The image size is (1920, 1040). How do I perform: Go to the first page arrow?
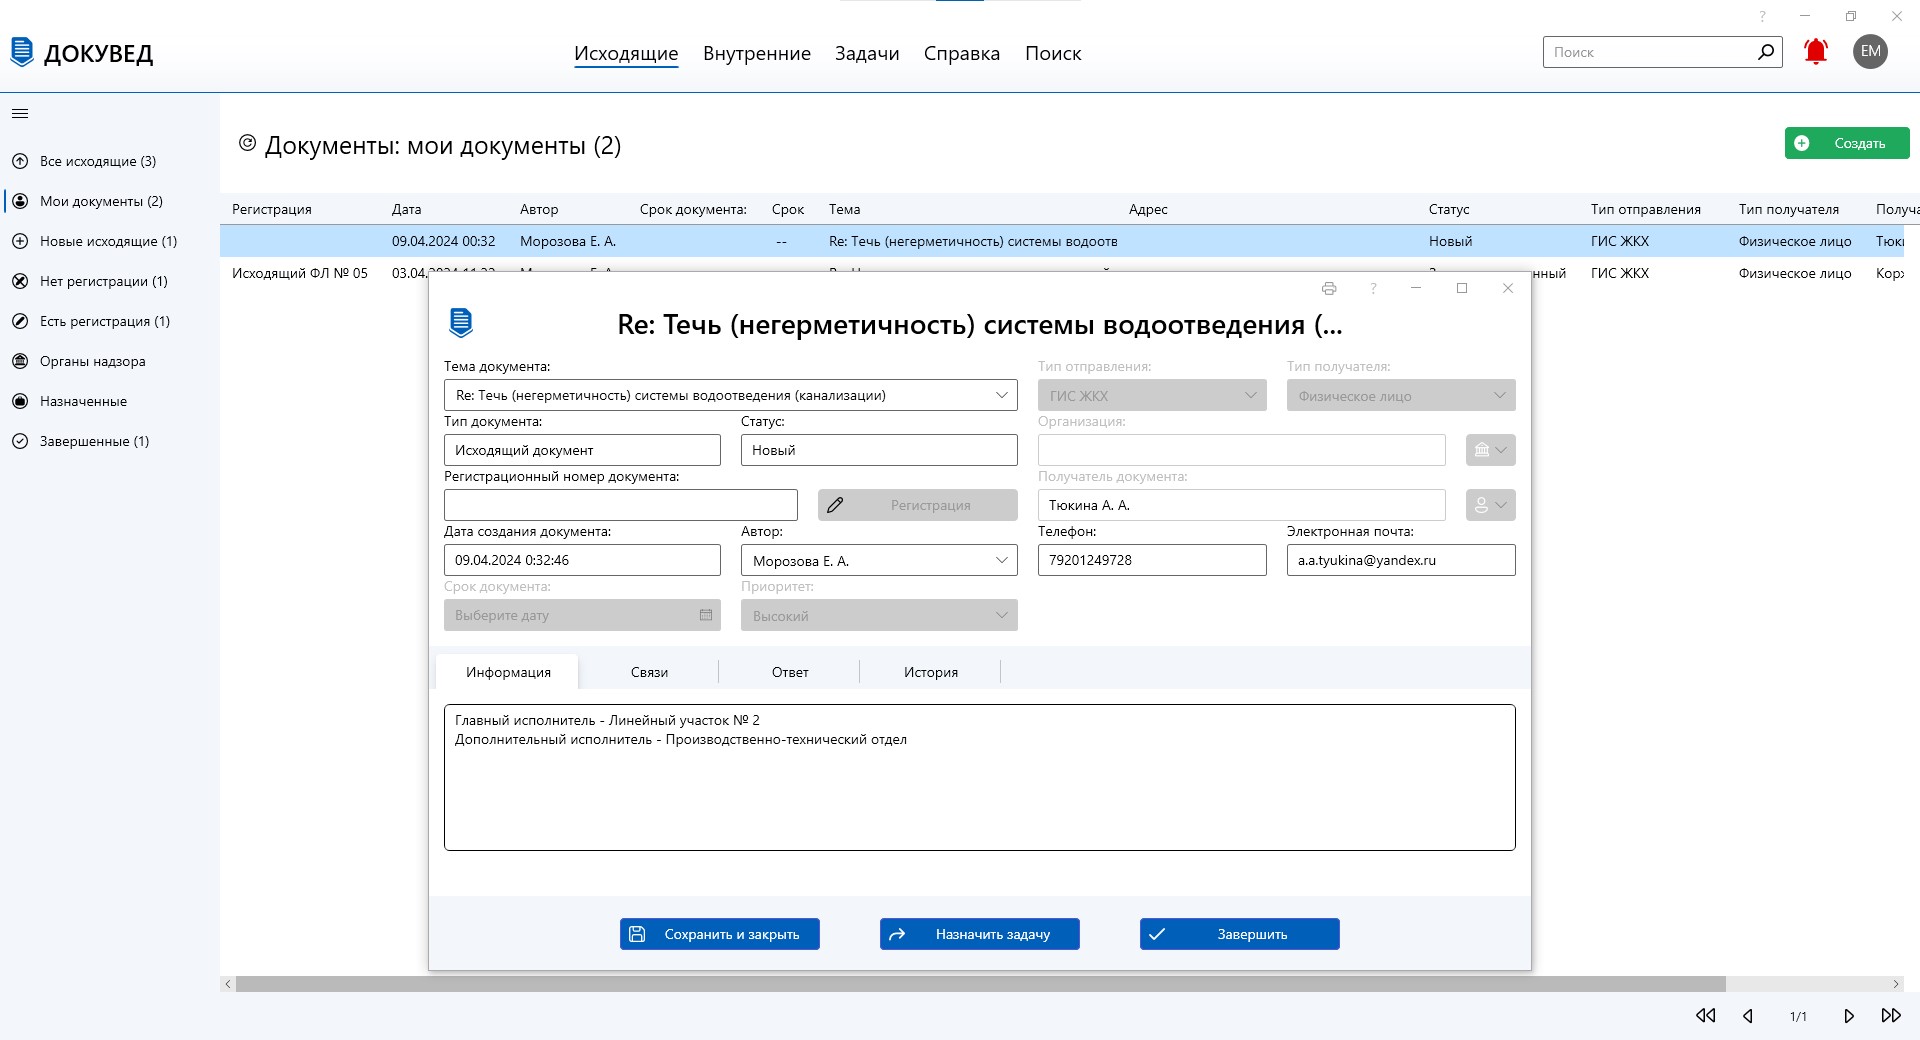point(1706,1016)
